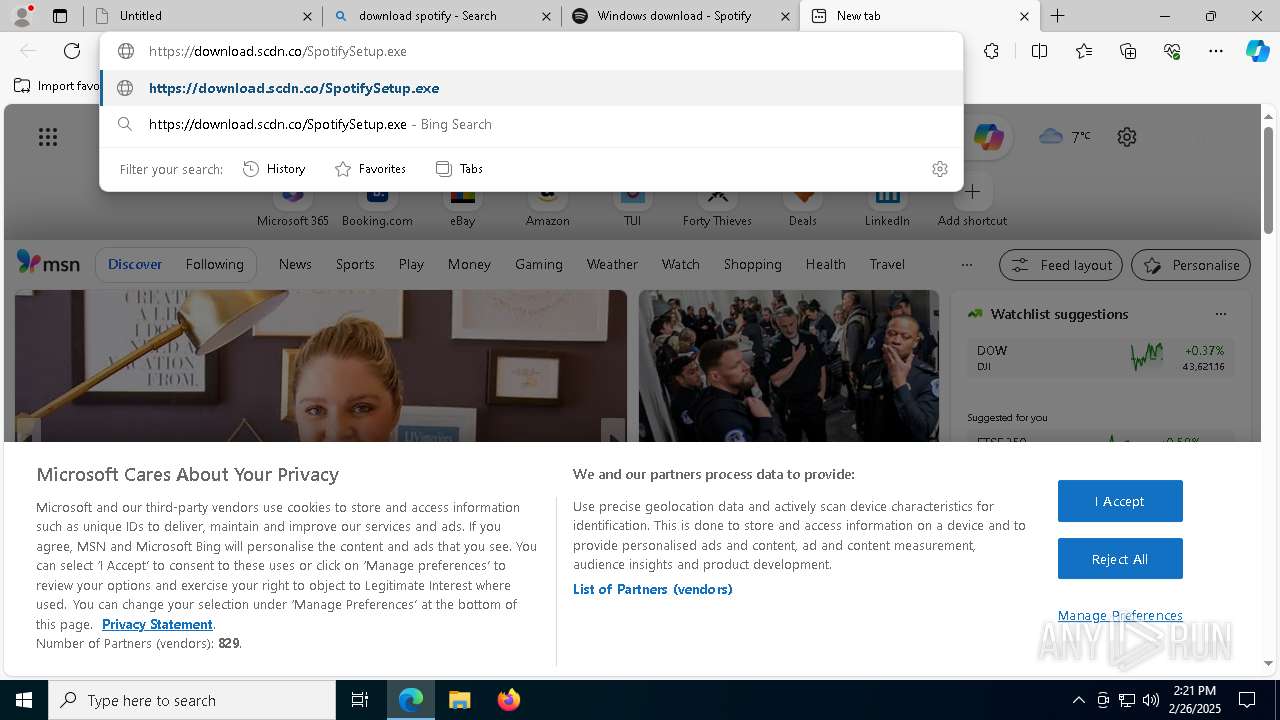Launch Firefox from the taskbar
The height and width of the screenshot is (720, 1280).
[x=508, y=700]
